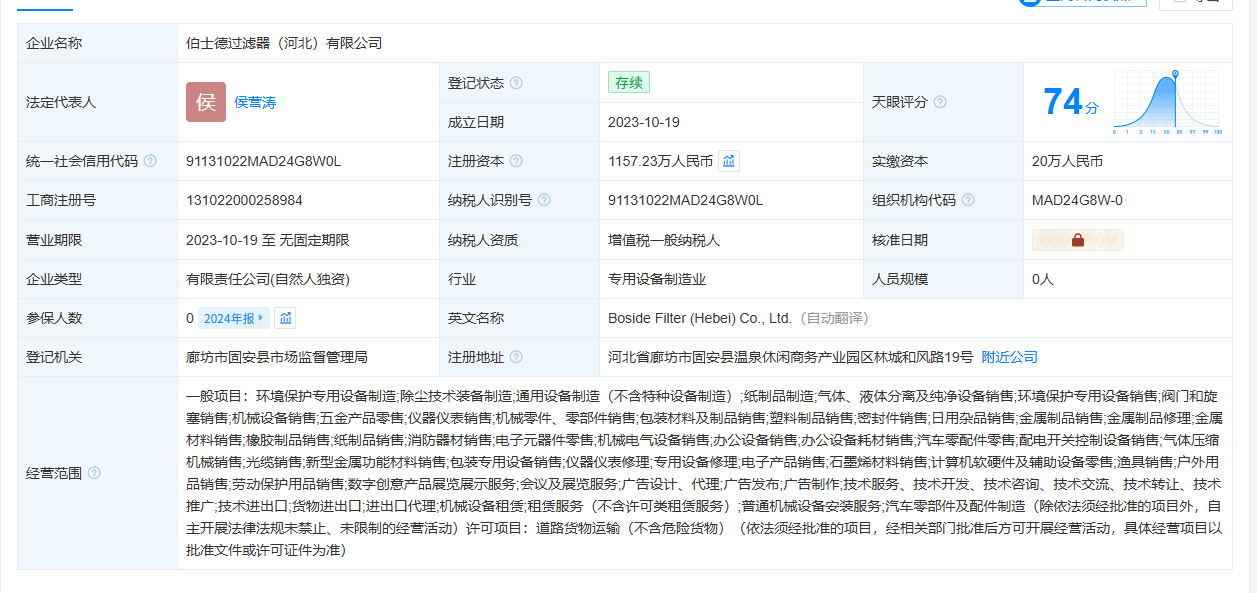Image resolution: width=1257 pixels, height=593 pixels.
Task: Select the business term 2023-10-19 至 无固定期限
Action: (268, 240)
